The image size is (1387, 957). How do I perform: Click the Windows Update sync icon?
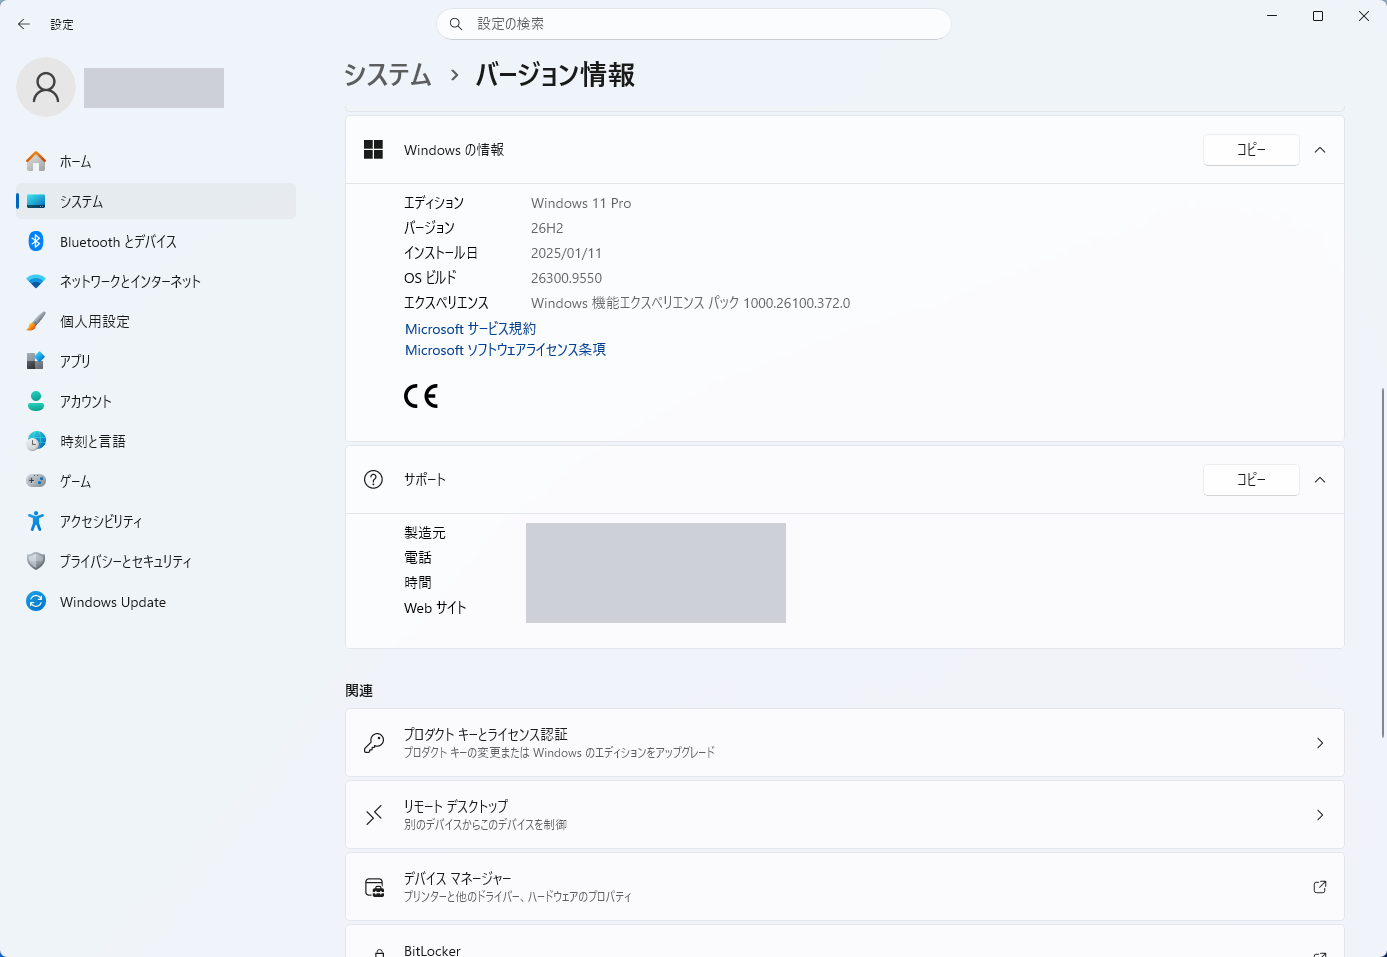click(x=36, y=601)
